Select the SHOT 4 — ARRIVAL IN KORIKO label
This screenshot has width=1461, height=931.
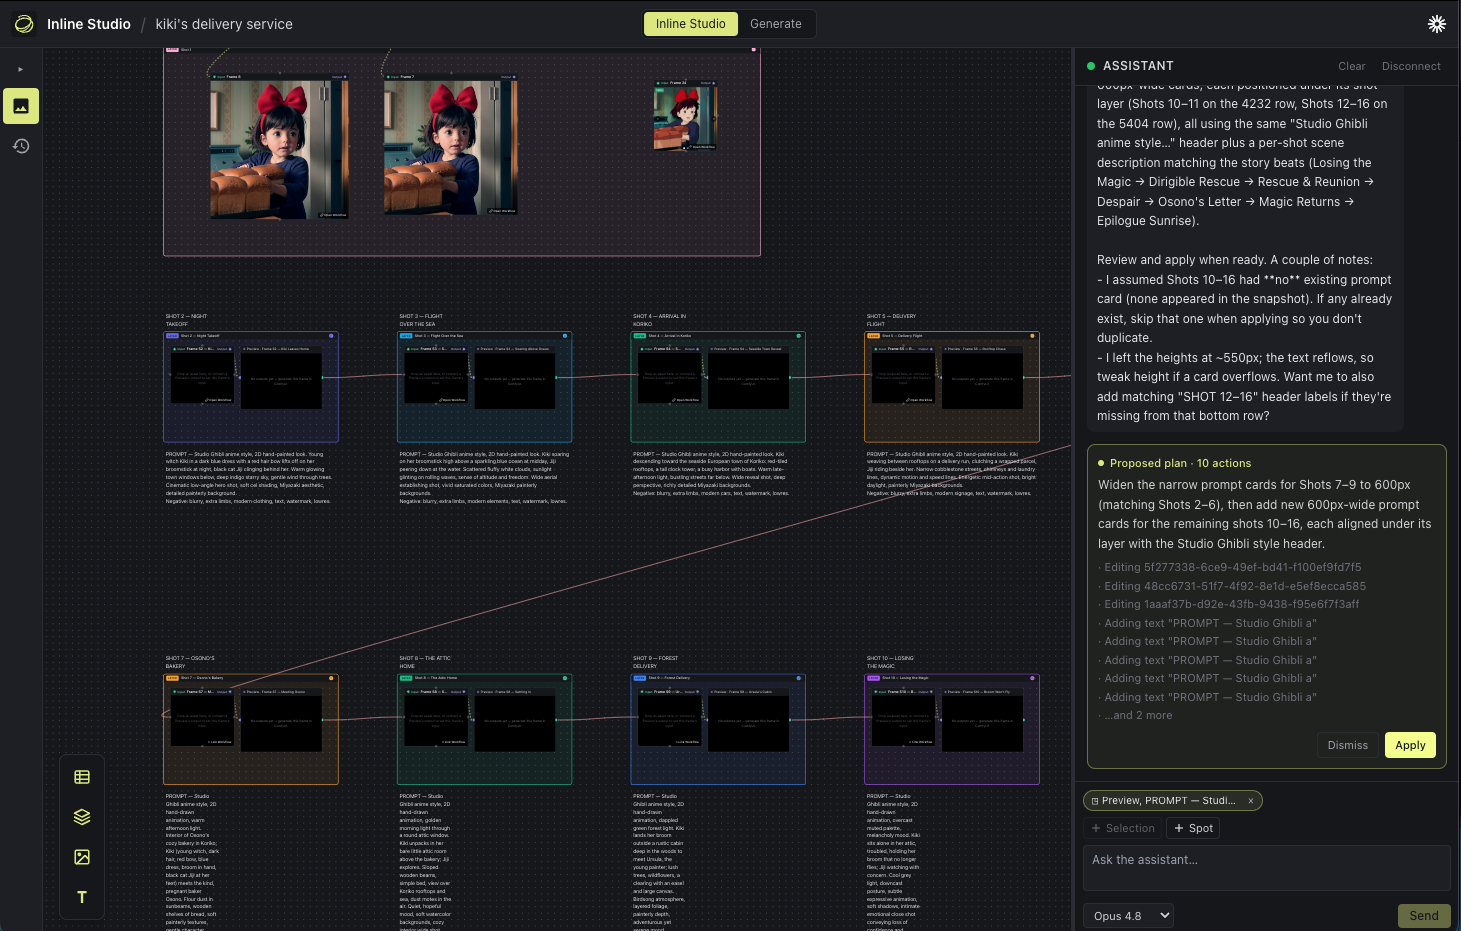pyautogui.click(x=660, y=320)
